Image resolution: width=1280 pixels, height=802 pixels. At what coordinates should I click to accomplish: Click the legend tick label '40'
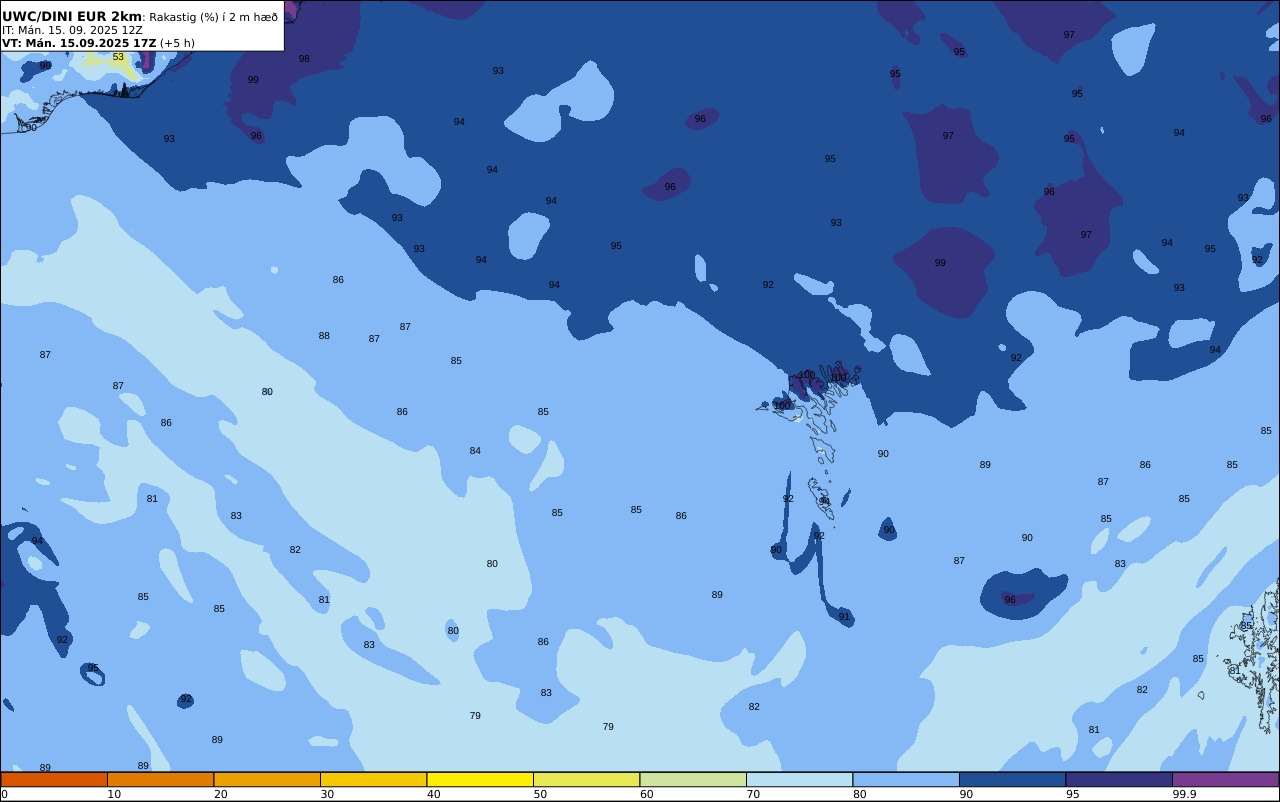(434, 794)
